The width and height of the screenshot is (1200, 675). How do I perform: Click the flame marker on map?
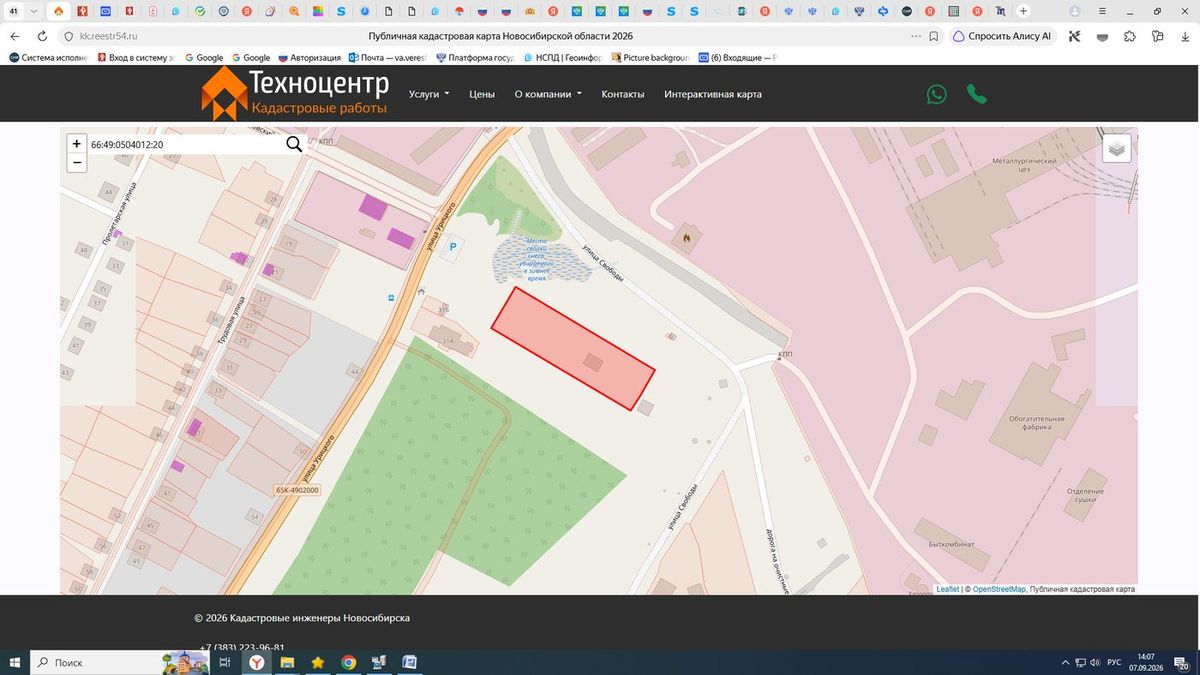[687, 238]
